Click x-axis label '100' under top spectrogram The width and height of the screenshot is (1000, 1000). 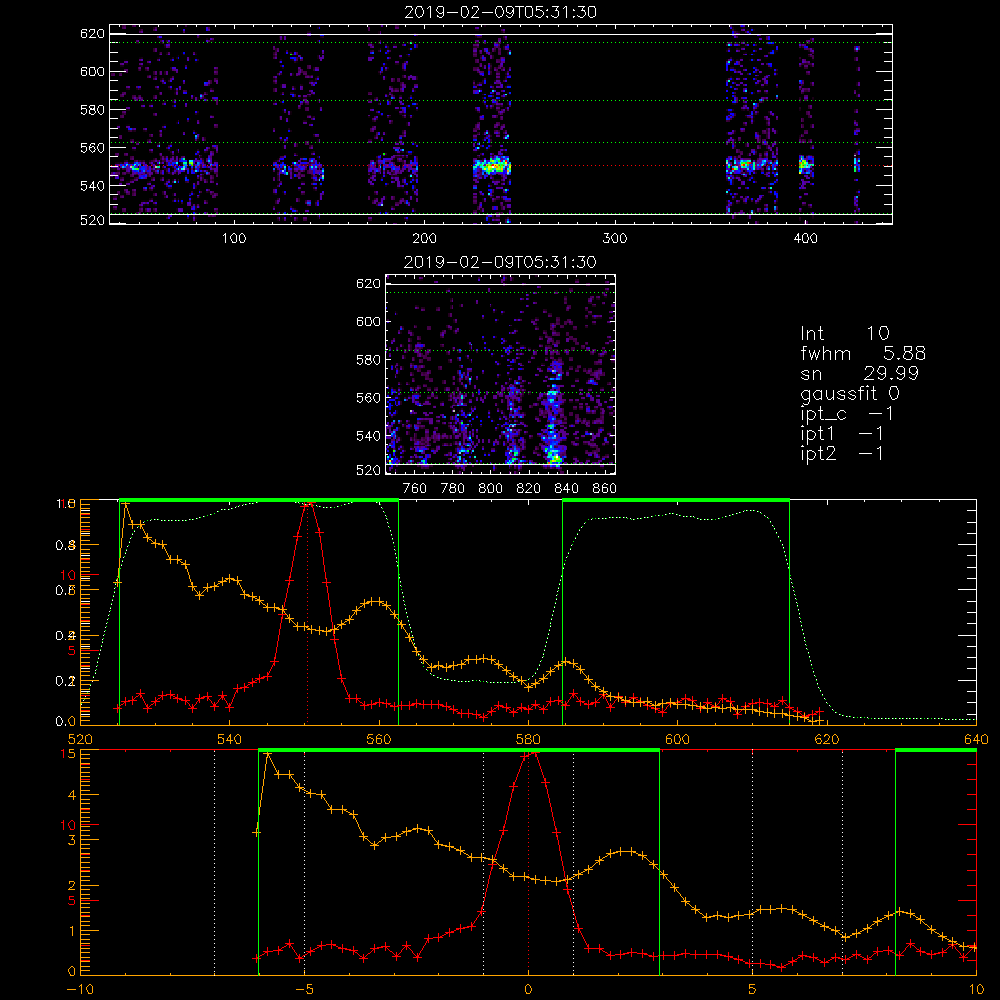point(234,239)
